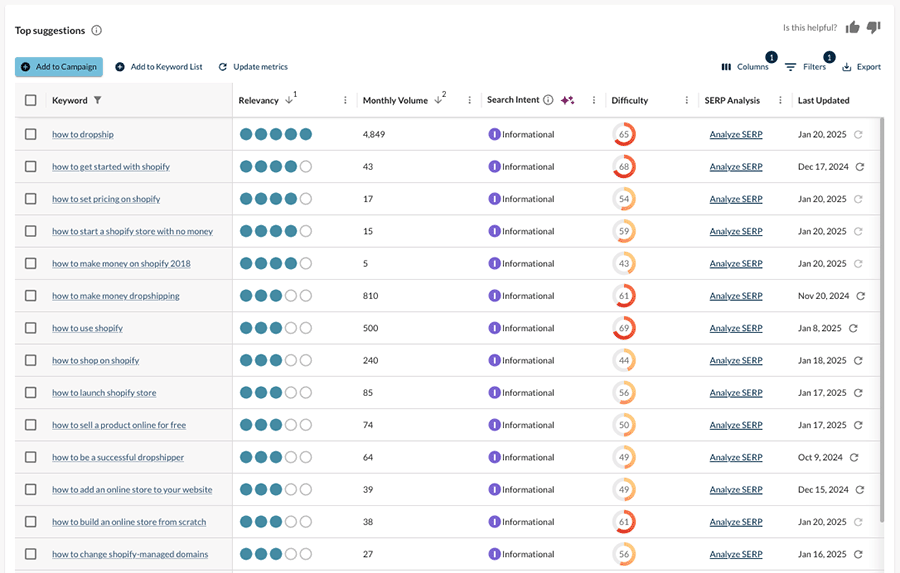Click monthly volume value 4,849
The width and height of the screenshot is (900, 573).
pos(374,134)
